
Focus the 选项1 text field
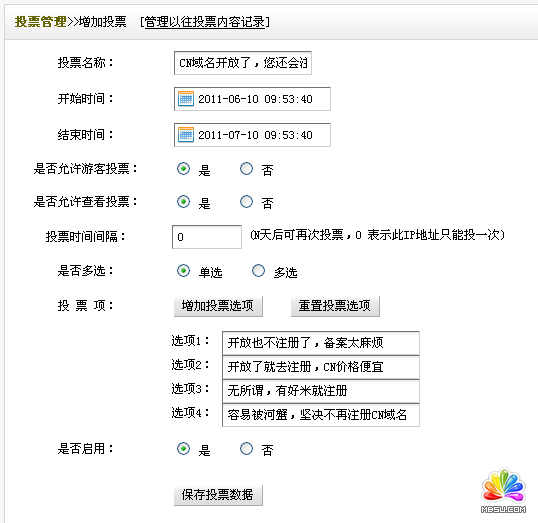click(x=321, y=343)
